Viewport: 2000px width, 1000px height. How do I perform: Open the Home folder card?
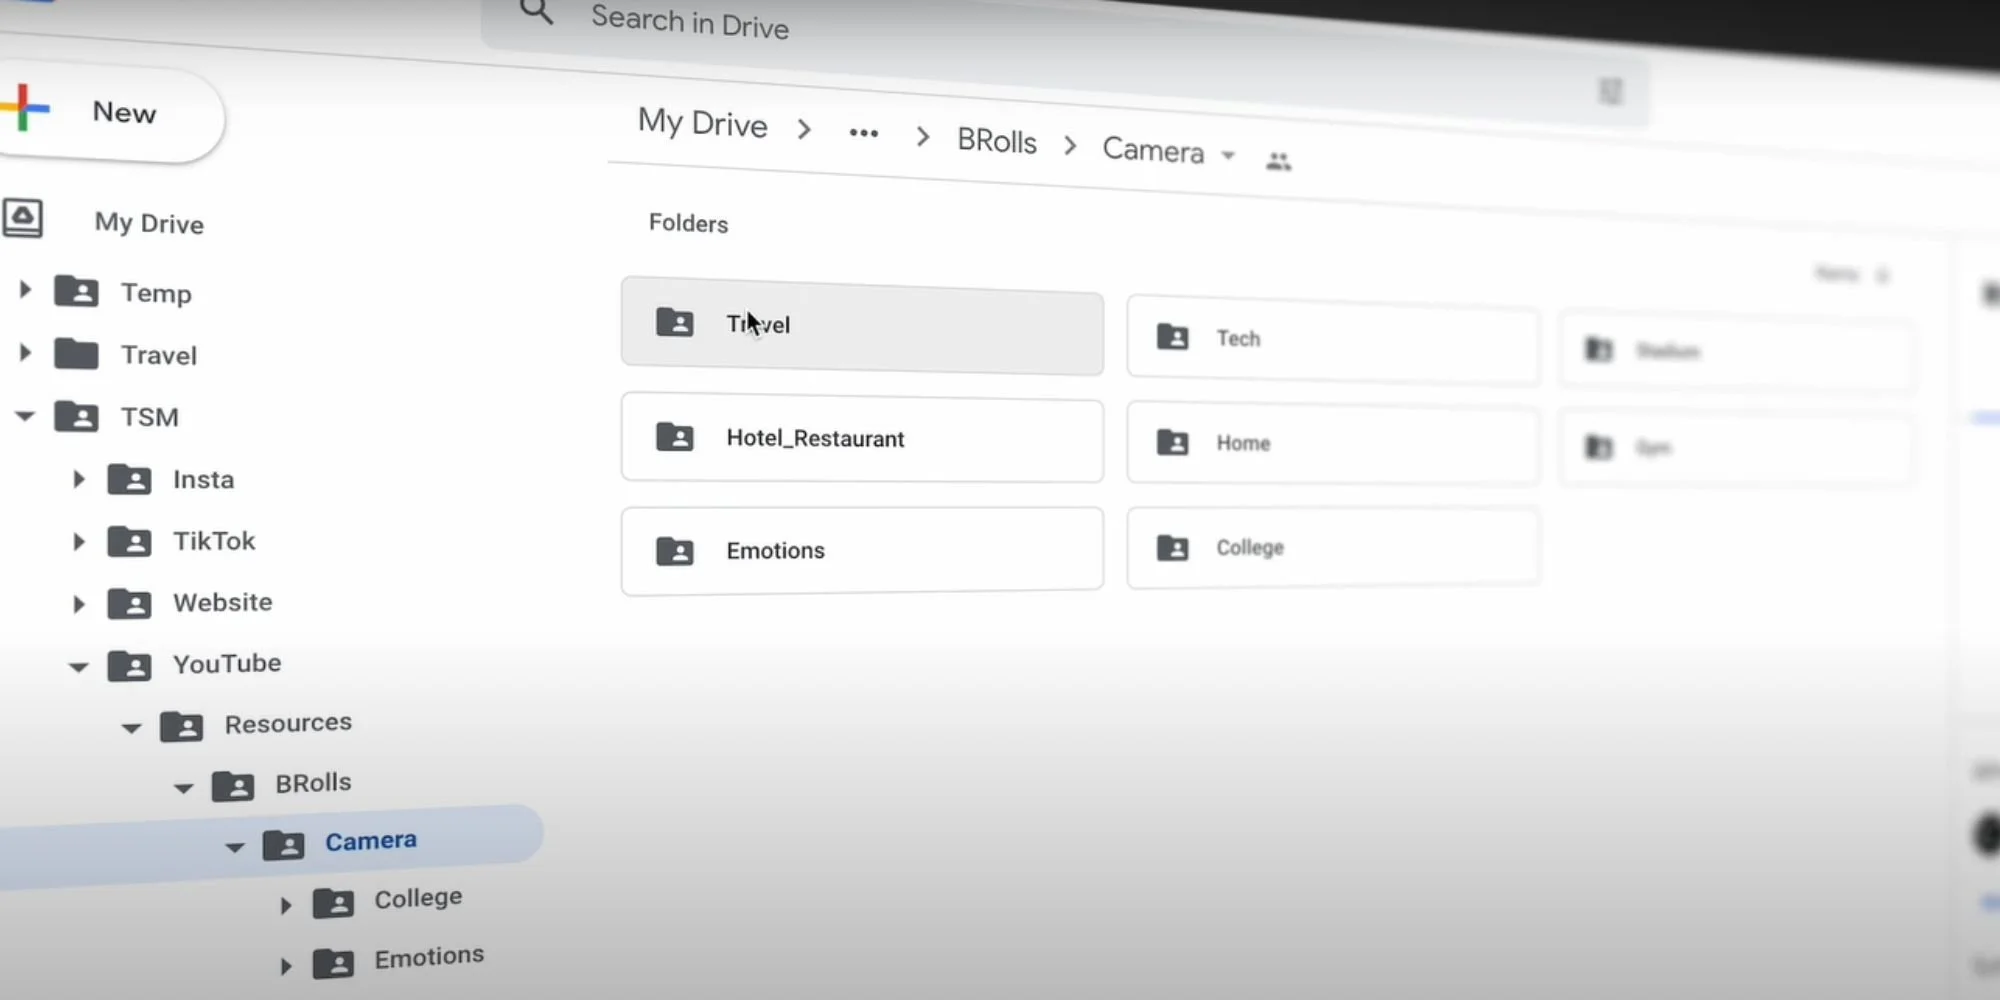pyautogui.click(x=1333, y=444)
